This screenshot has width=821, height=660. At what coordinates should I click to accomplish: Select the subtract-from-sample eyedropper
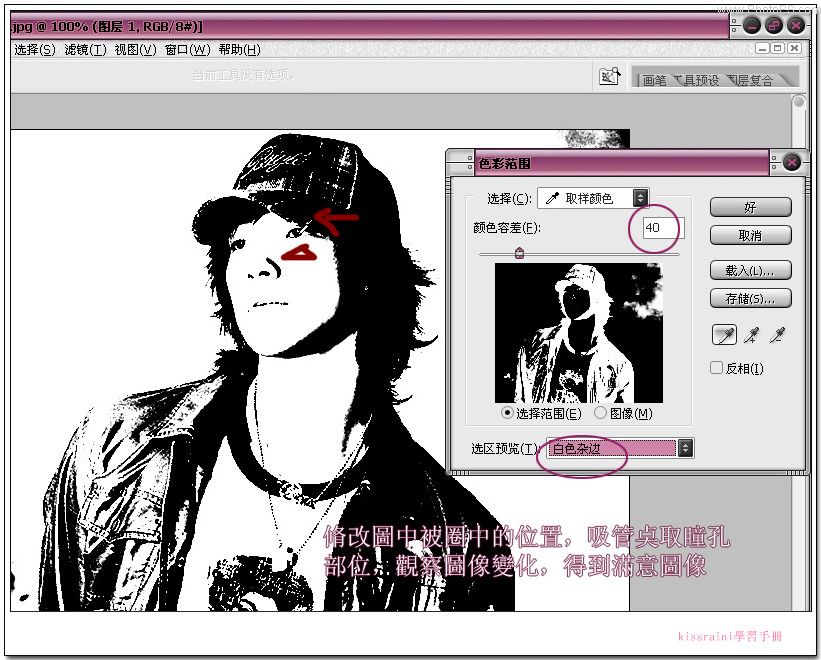(x=778, y=335)
